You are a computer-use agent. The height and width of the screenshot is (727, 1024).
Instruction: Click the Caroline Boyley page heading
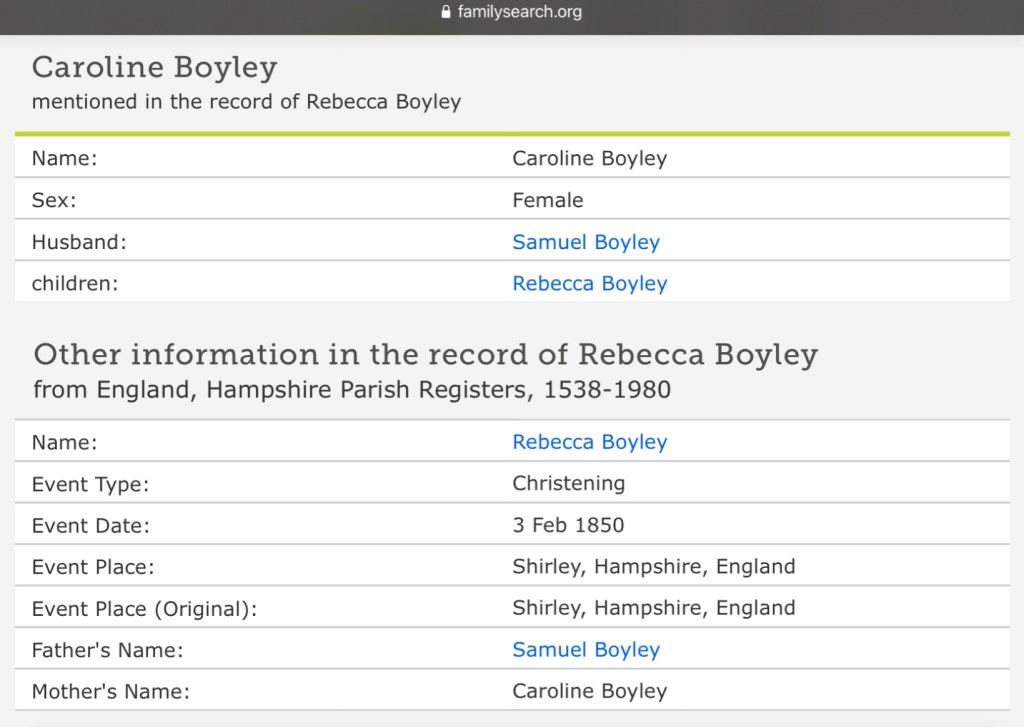pos(155,67)
